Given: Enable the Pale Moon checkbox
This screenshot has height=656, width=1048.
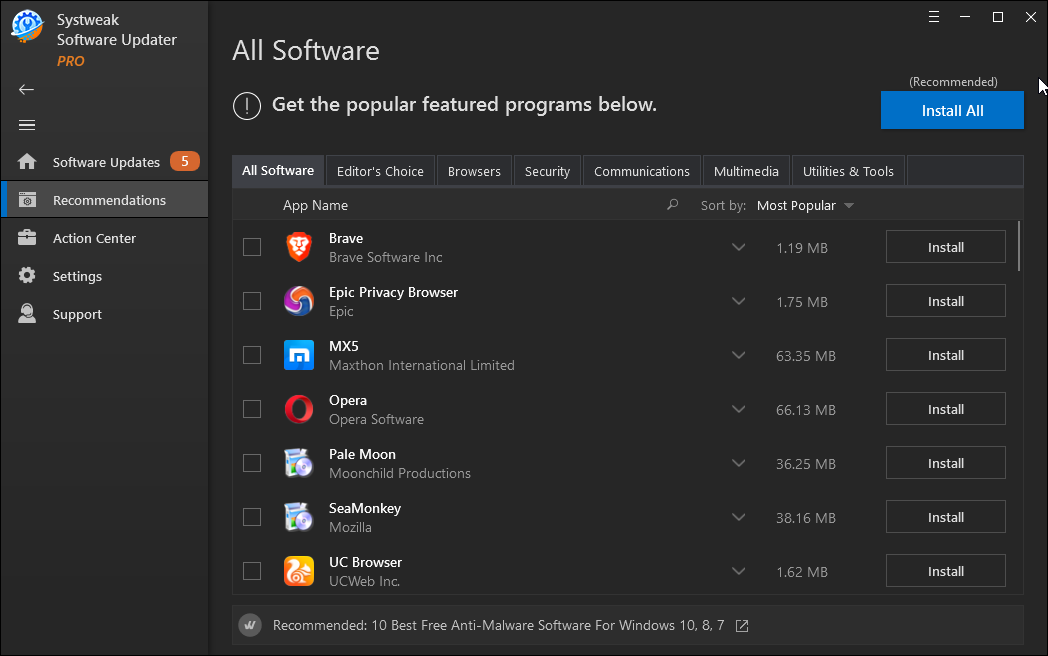Looking at the screenshot, I should 252,463.
